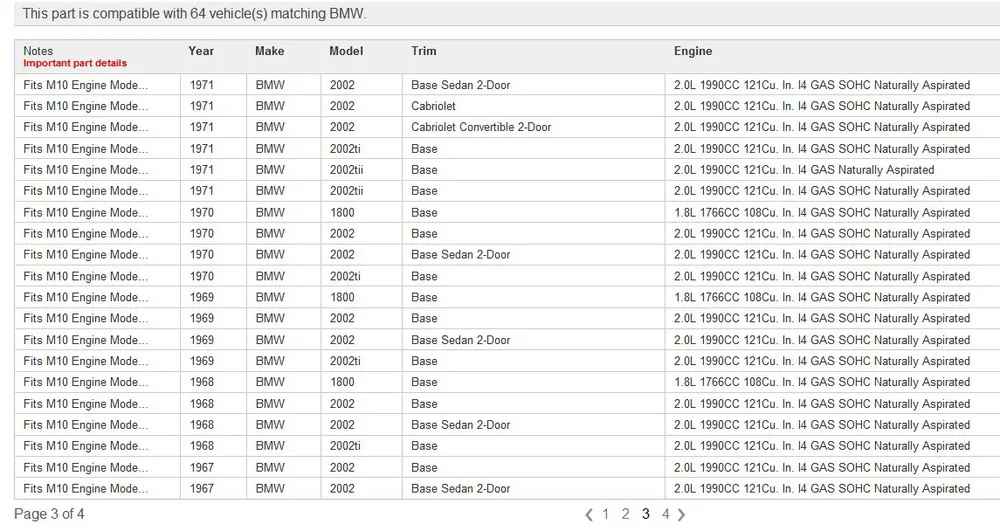Screen dimensions: 1000x528
Task: Click the 1.8L 1766CC engine cell for 1970
Action: coord(821,212)
